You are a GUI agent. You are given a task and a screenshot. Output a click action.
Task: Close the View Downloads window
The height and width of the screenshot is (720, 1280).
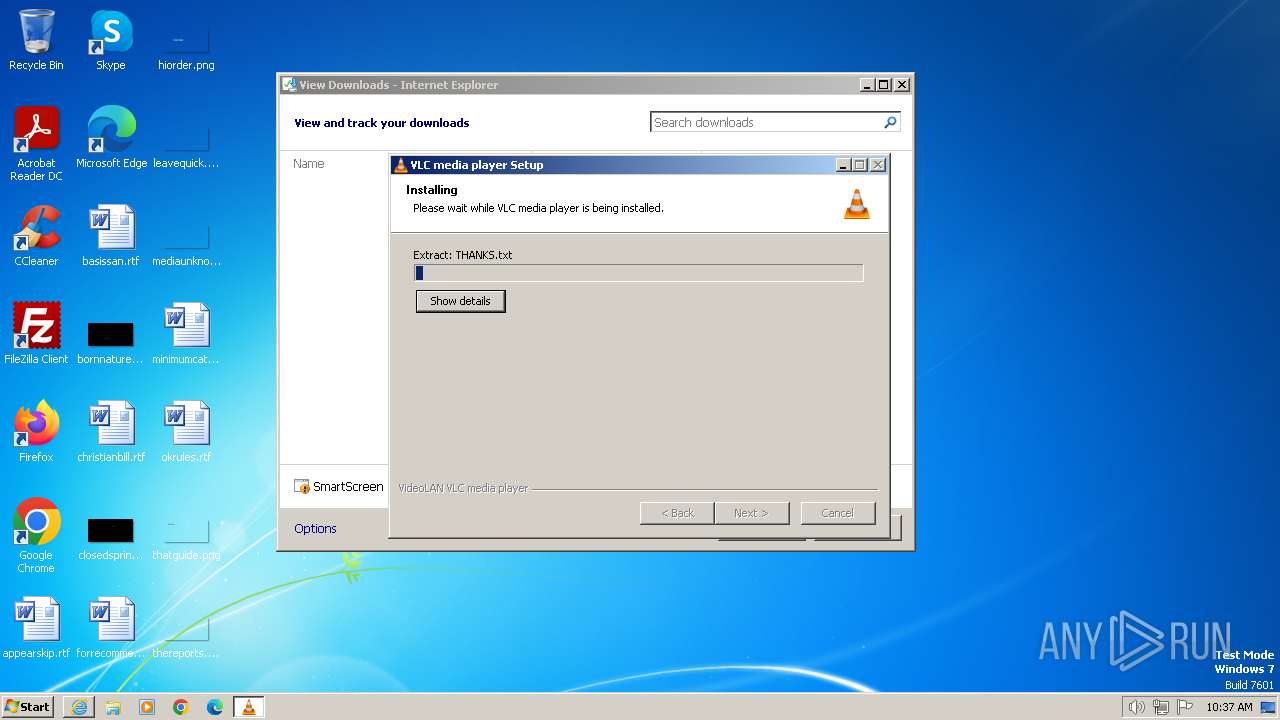coord(901,85)
